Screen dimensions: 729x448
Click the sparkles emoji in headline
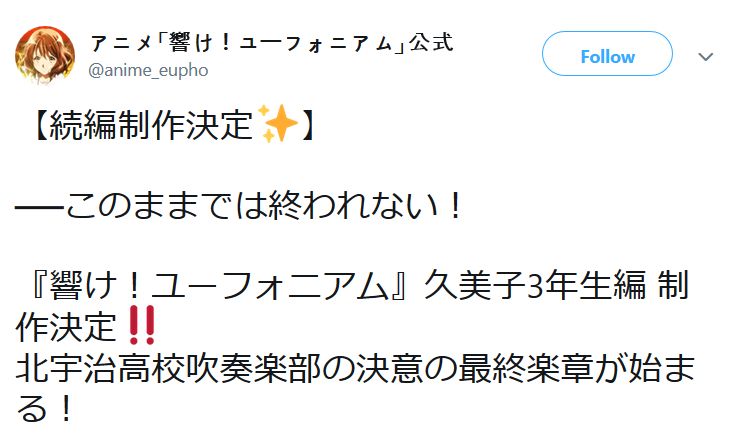point(278,124)
